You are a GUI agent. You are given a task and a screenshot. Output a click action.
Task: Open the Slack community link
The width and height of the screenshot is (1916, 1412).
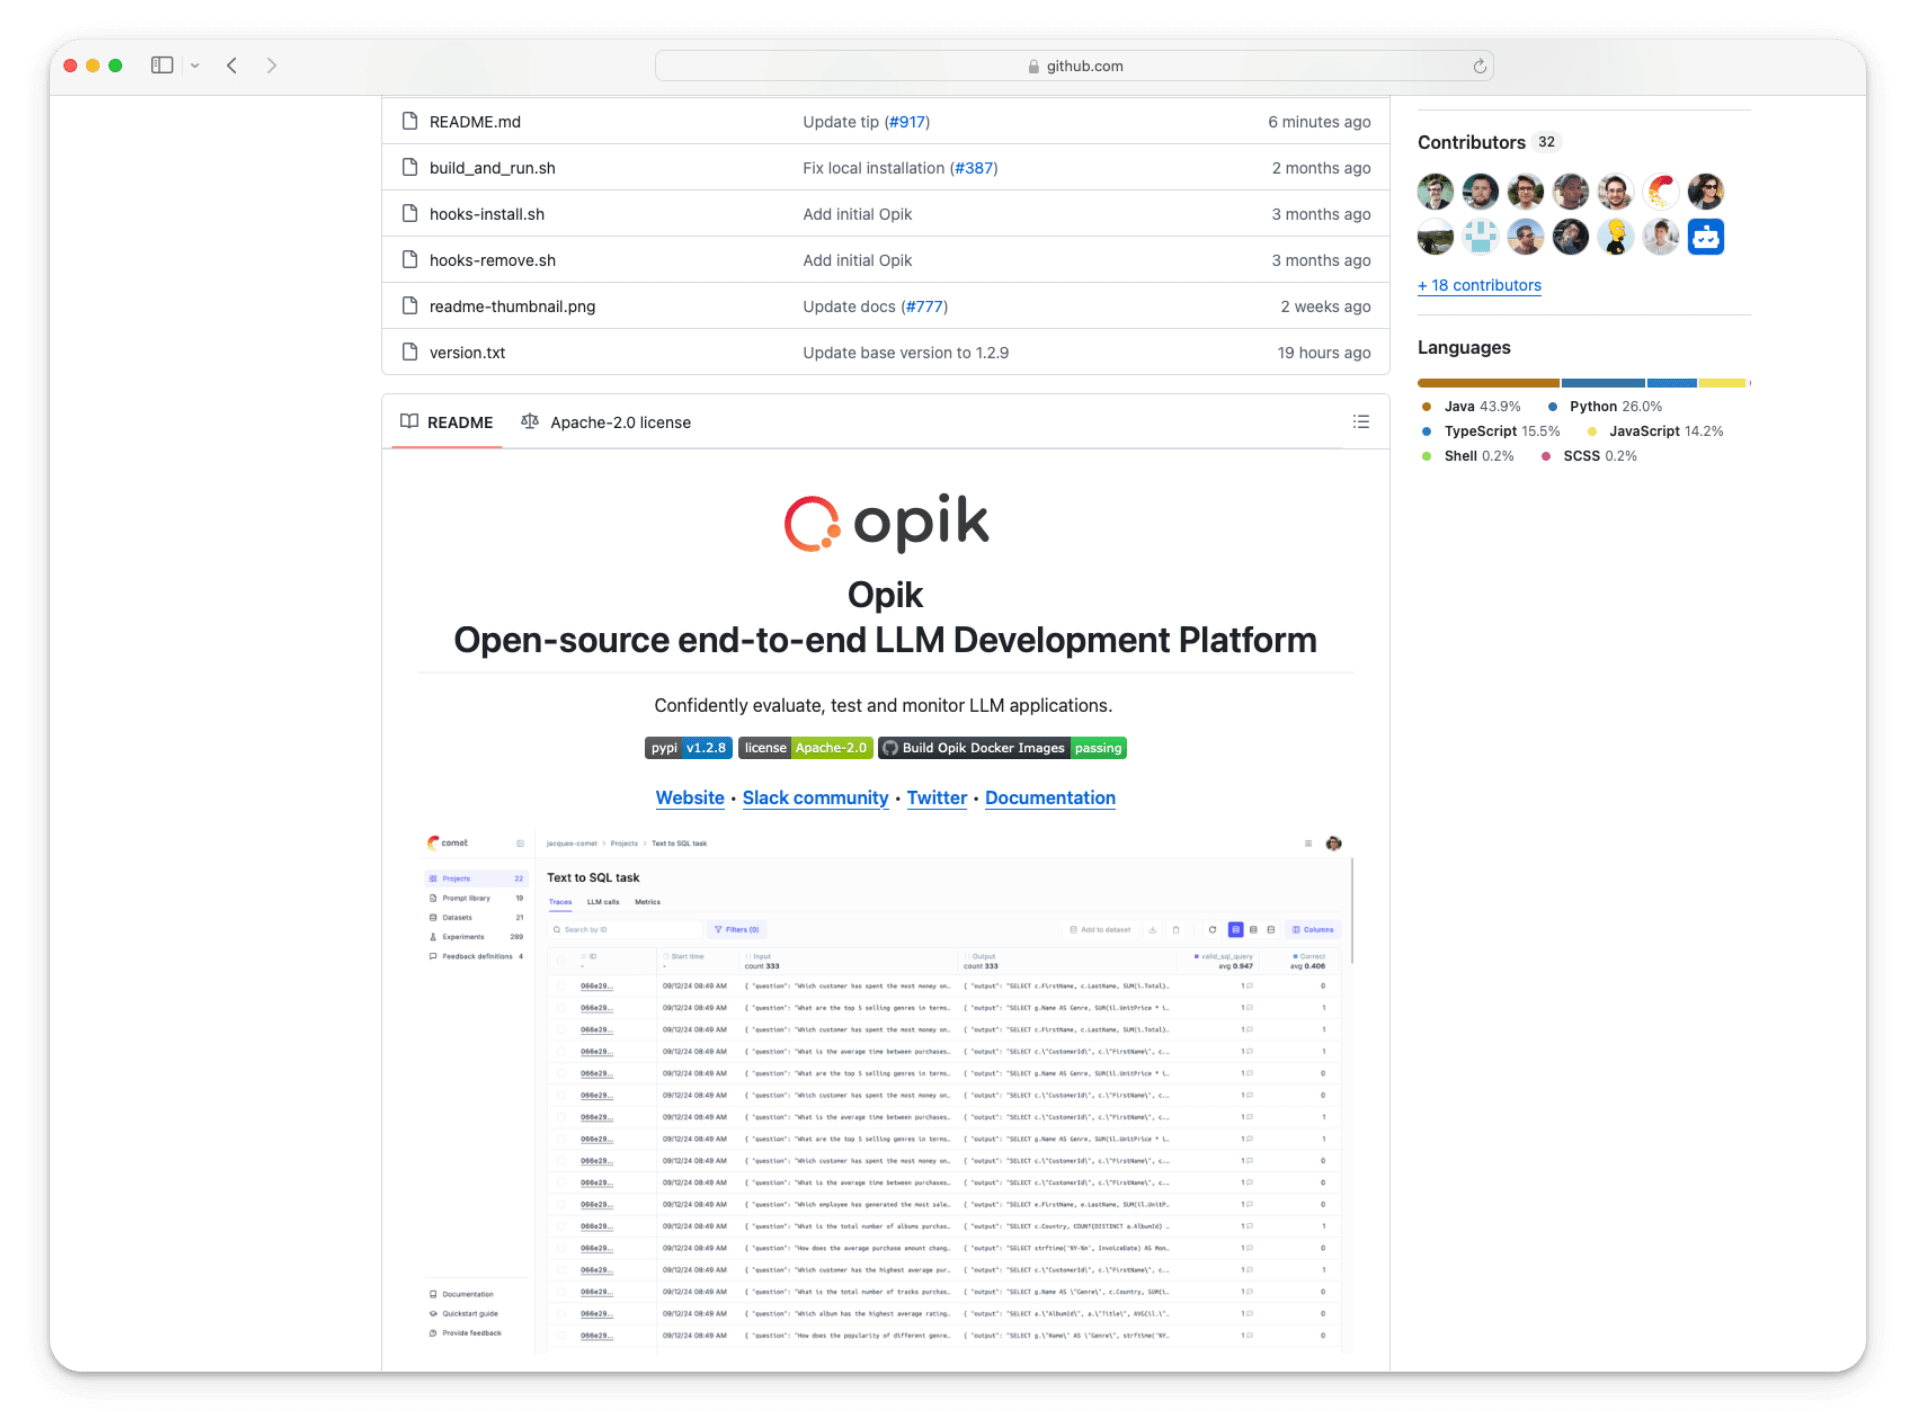coord(815,798)
